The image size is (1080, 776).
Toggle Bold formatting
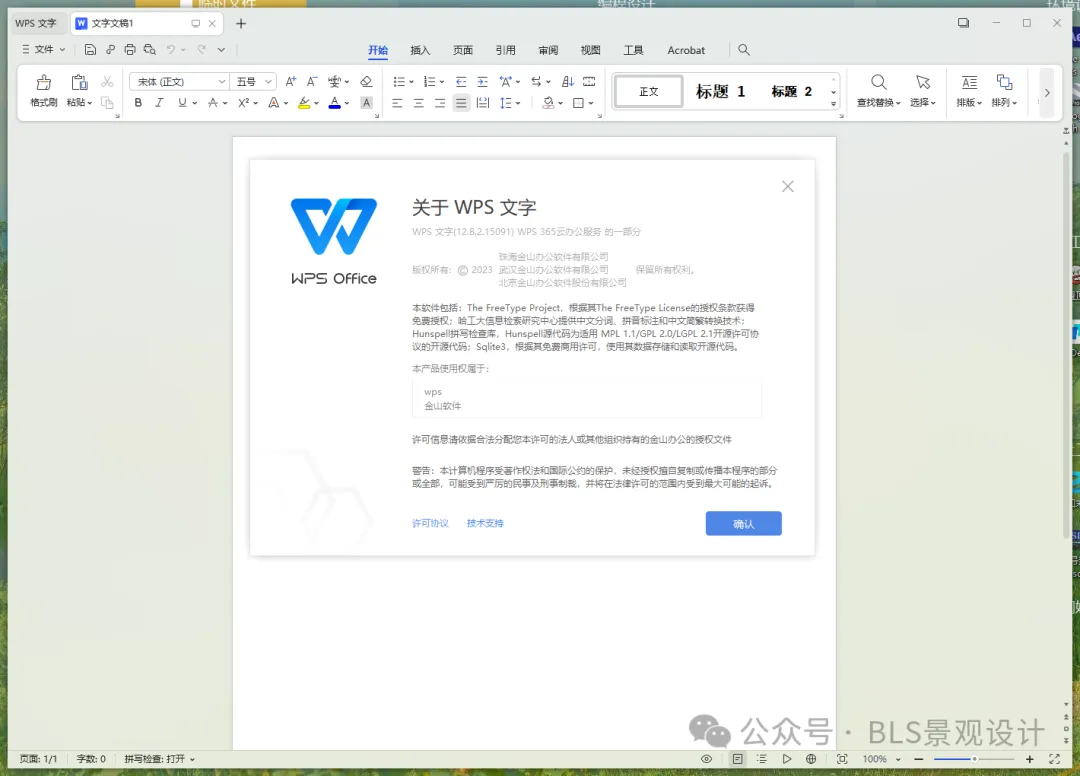pyautogui.click(x=138, y=103)
